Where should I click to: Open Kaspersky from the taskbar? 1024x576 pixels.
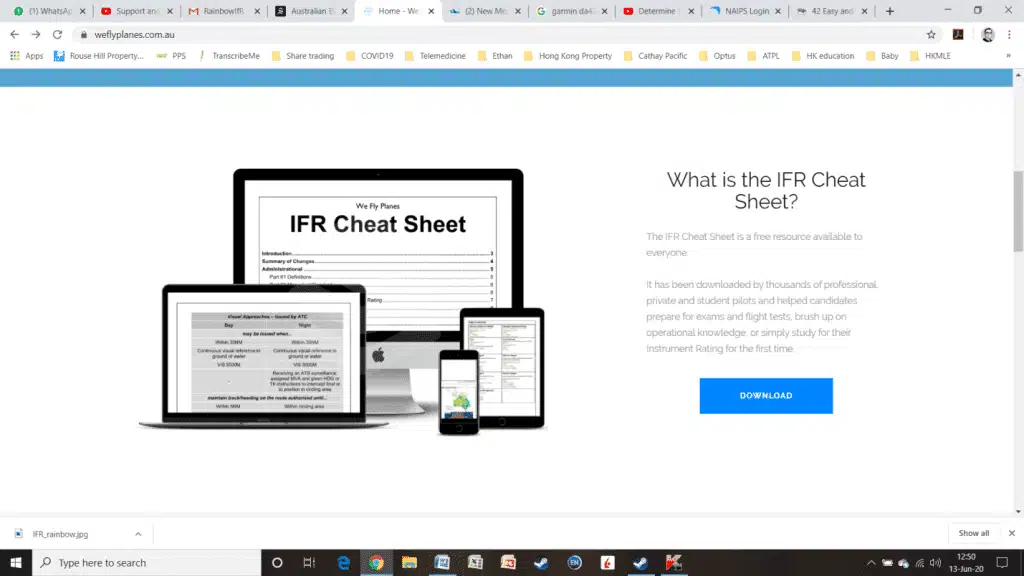674,561
